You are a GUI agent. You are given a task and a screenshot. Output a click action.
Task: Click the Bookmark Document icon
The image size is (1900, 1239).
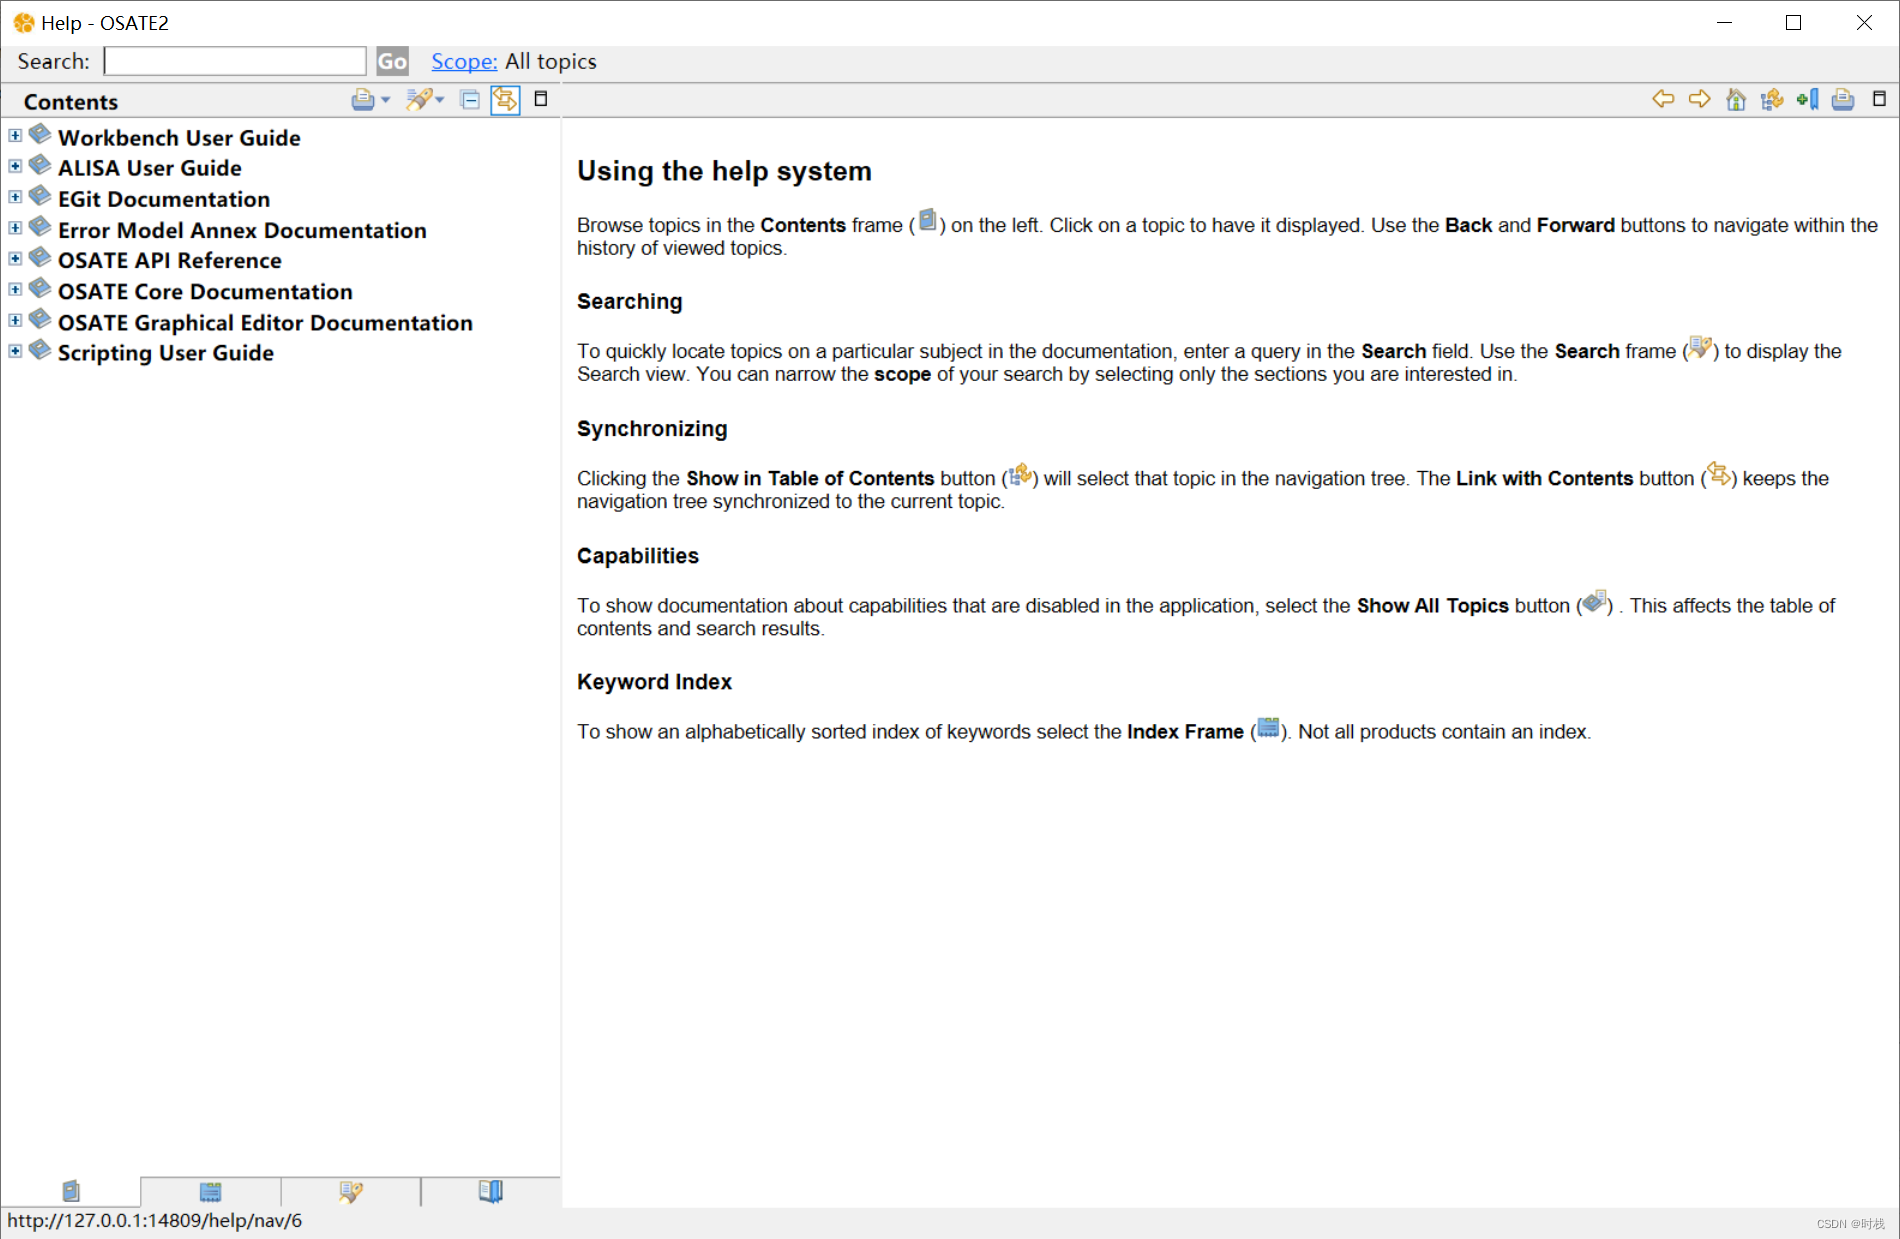[x=1808, y=99]
